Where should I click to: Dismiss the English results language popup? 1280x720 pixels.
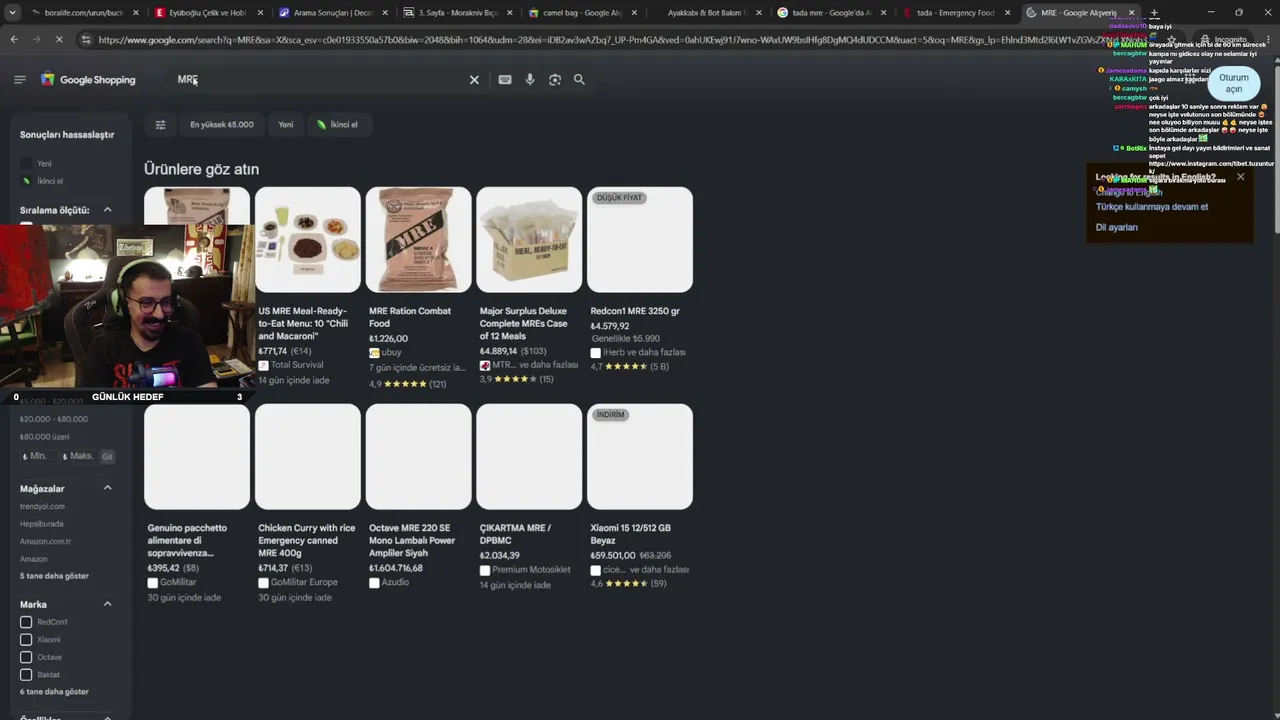[x=1241, y=177]
